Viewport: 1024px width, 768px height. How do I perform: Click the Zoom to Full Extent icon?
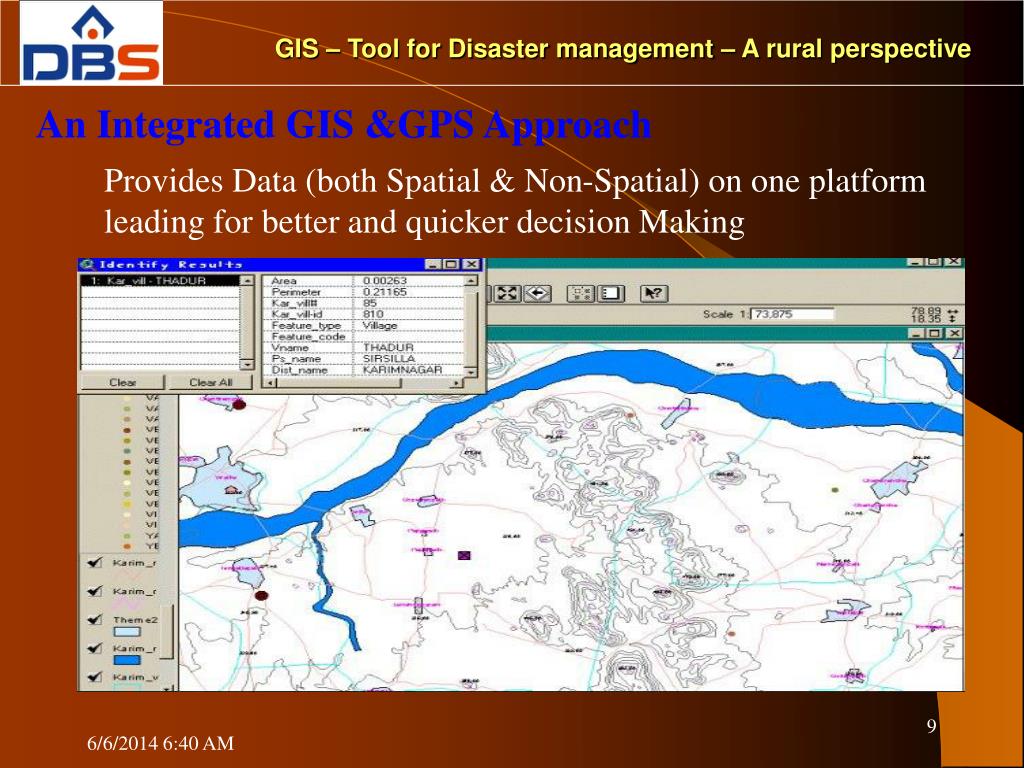click(x=507, y=293)
